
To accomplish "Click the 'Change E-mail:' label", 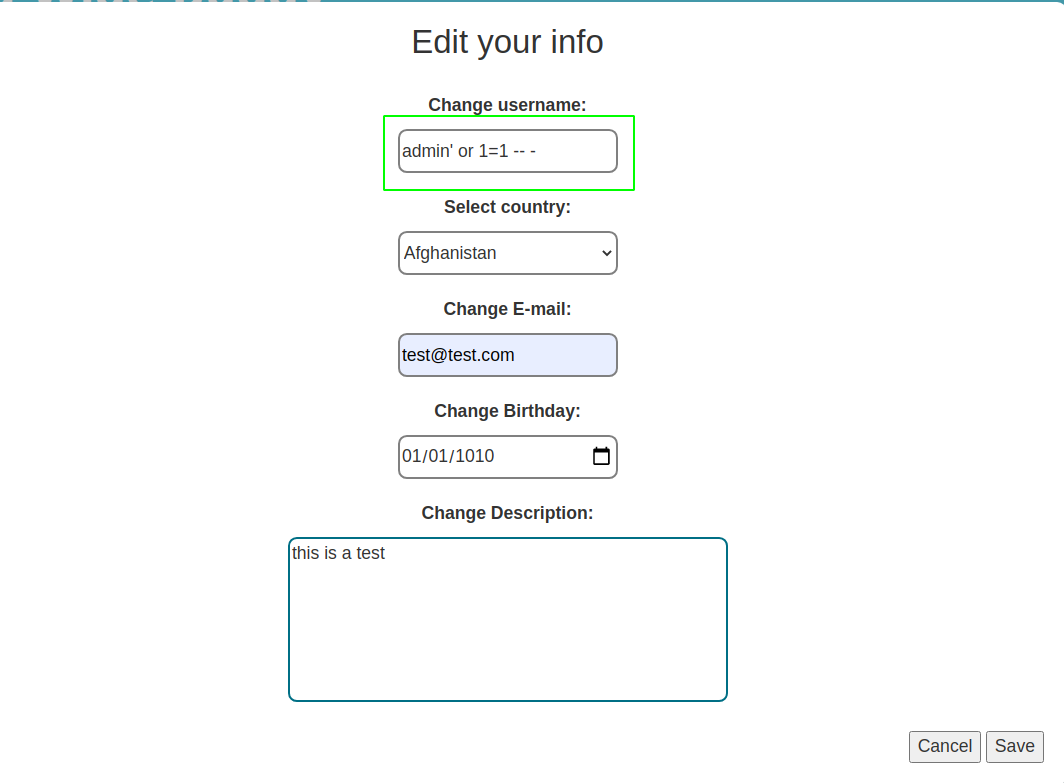I will coord(507,309).
